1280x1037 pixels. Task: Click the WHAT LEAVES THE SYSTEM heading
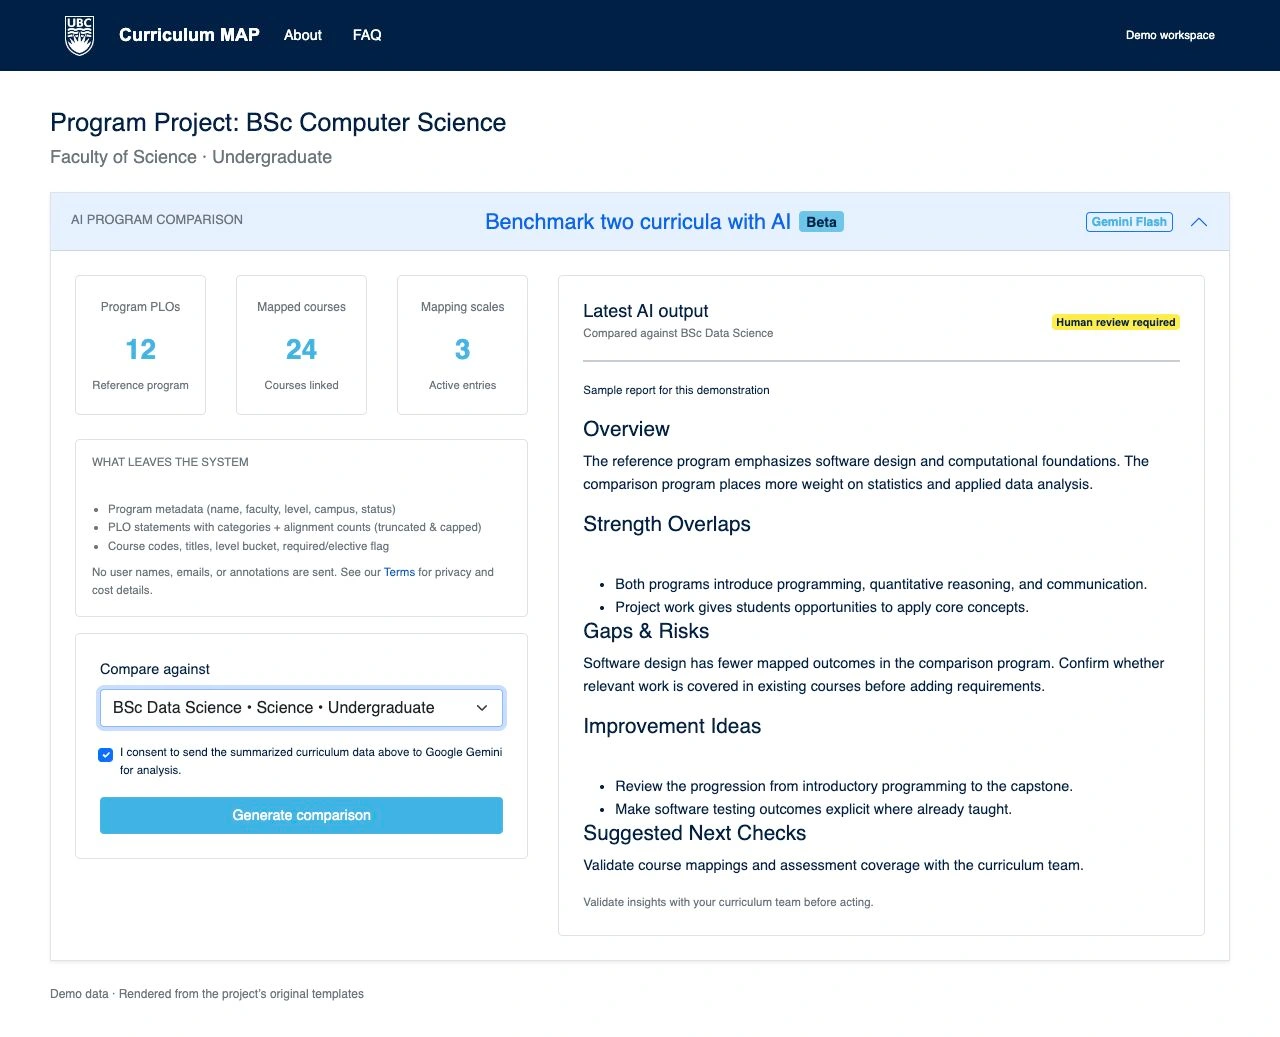click(170, 462)
